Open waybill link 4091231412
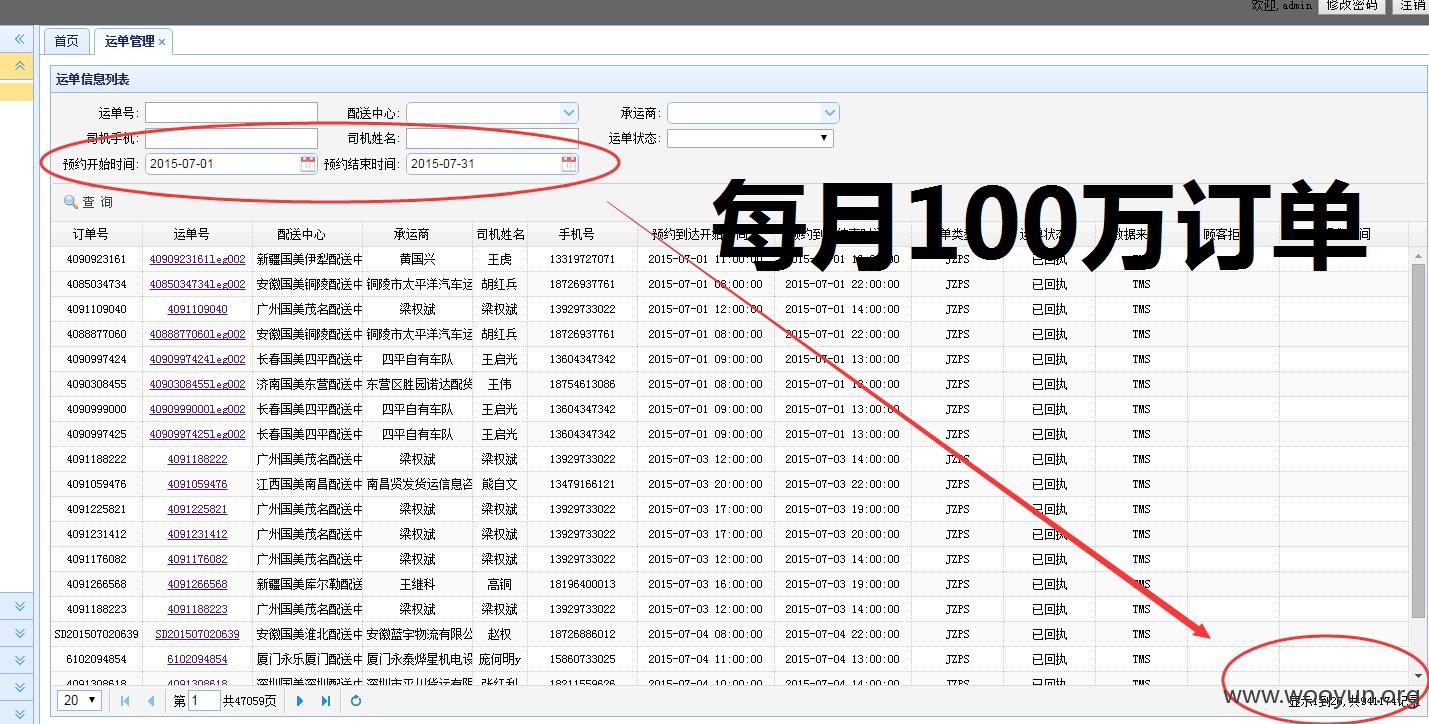Viewport: 1429px width, 724px height. [197, 534]
